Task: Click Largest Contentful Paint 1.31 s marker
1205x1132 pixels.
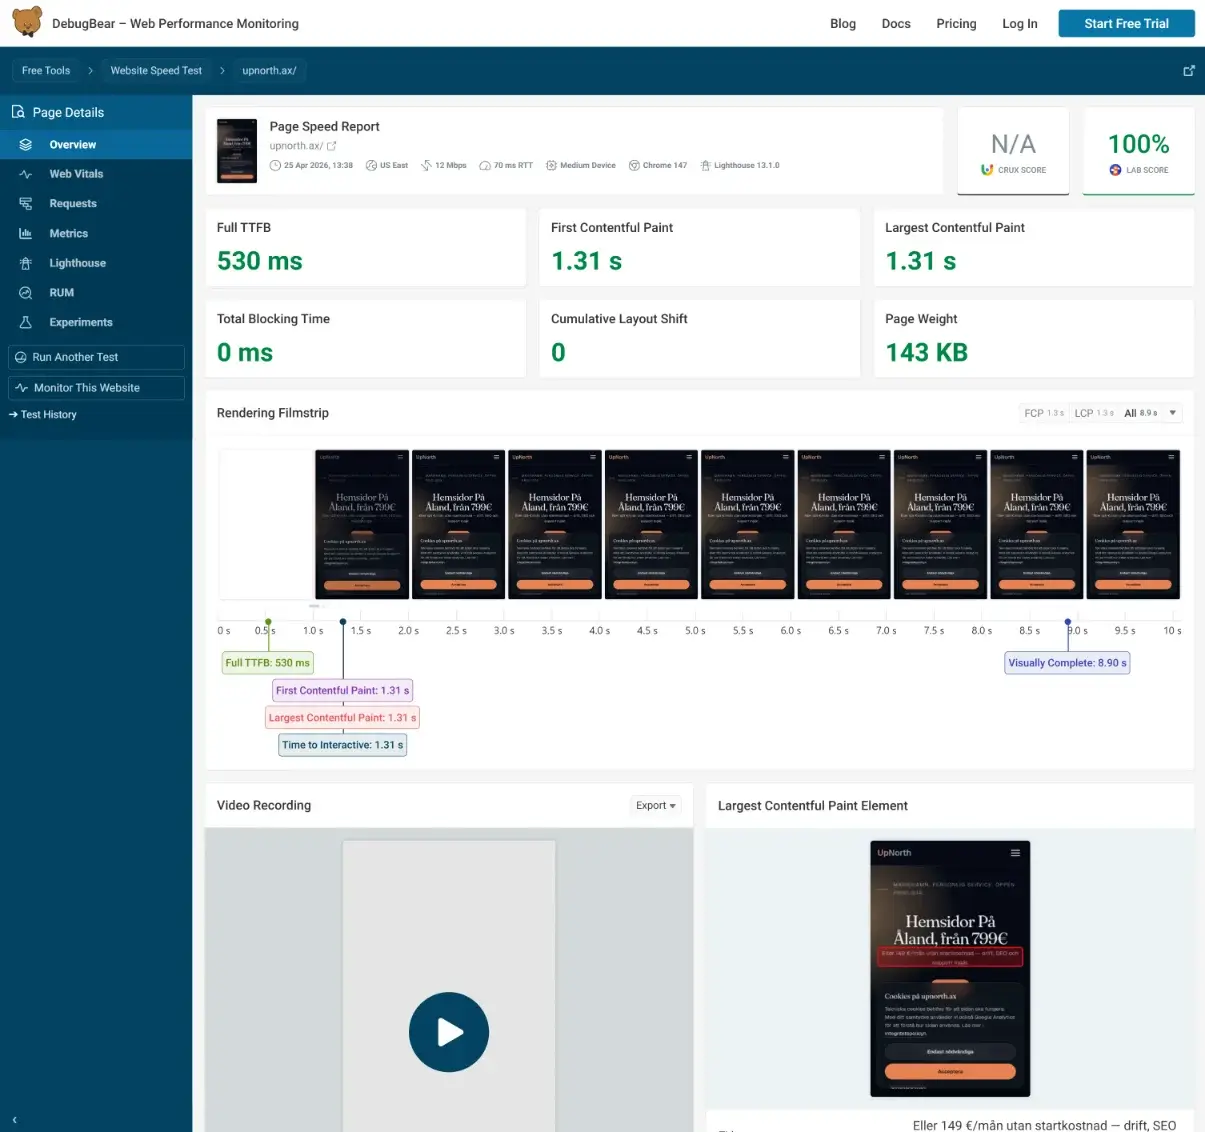Action: coord(342,717)
